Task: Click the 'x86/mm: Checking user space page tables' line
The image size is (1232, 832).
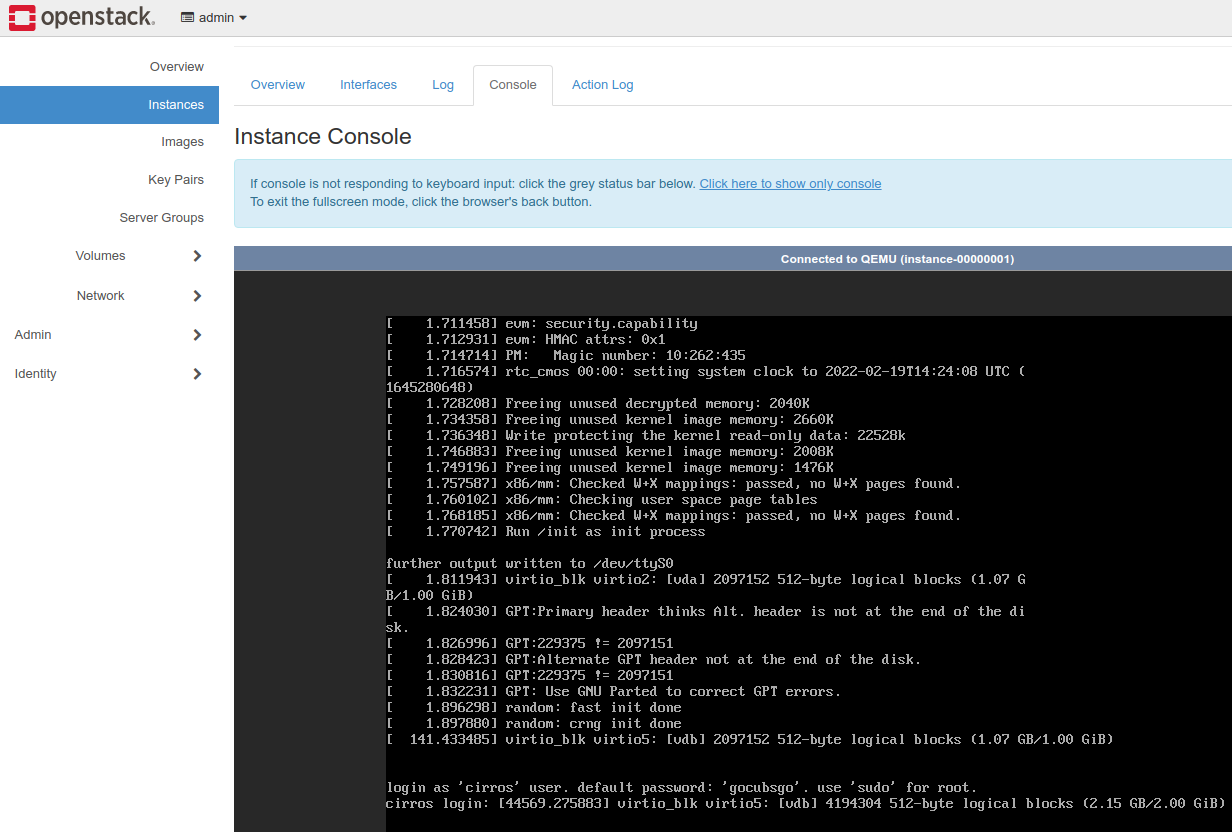Action: tap(602, 500)
